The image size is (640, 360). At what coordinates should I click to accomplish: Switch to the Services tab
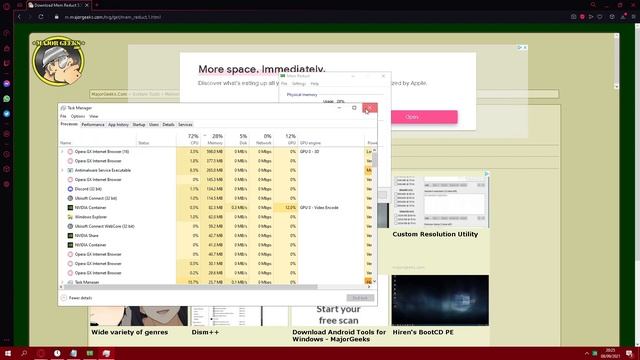(x=185, y=124)
